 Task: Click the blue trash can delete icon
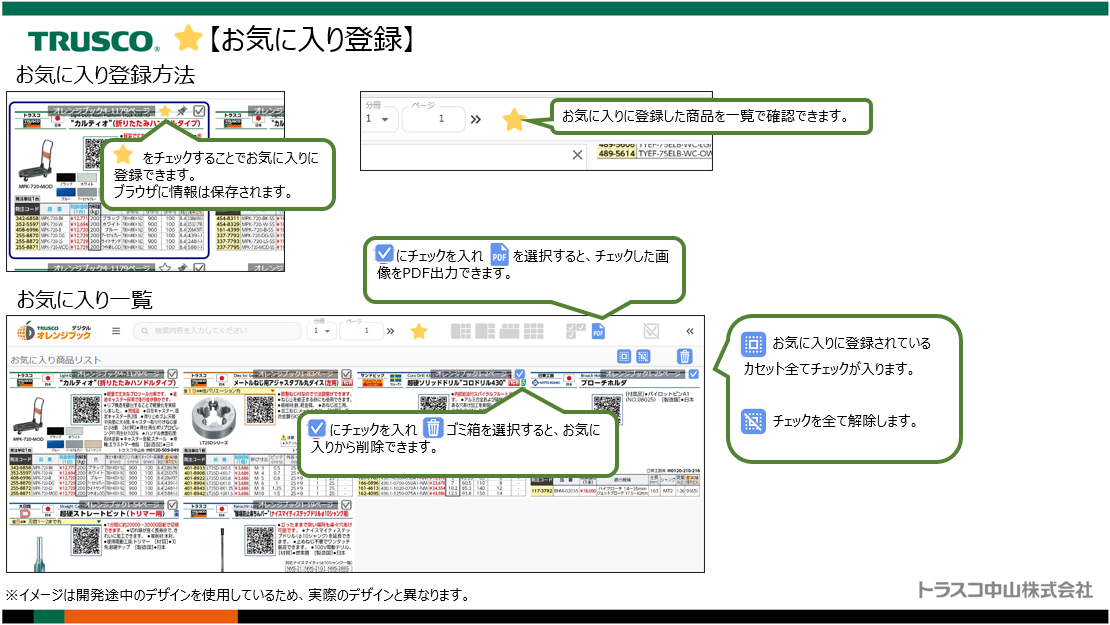684,356
